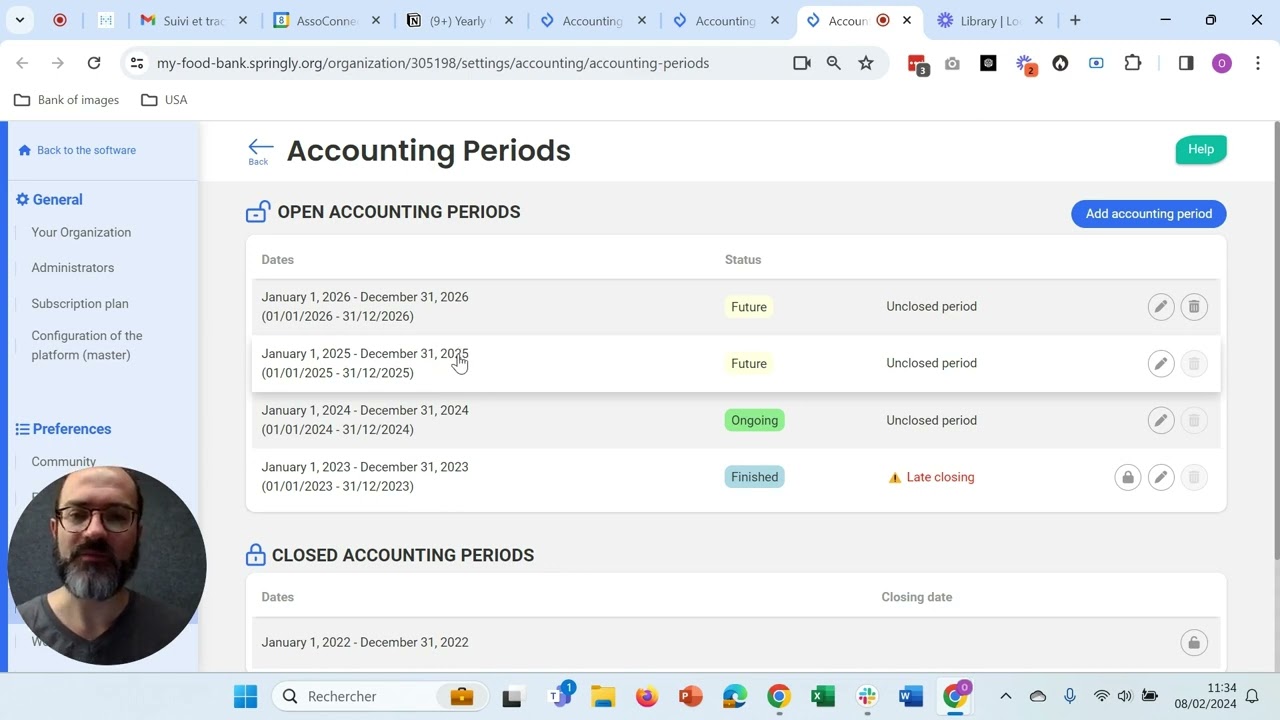
Task: Open Excel from the taskbar
Action: 823,696
